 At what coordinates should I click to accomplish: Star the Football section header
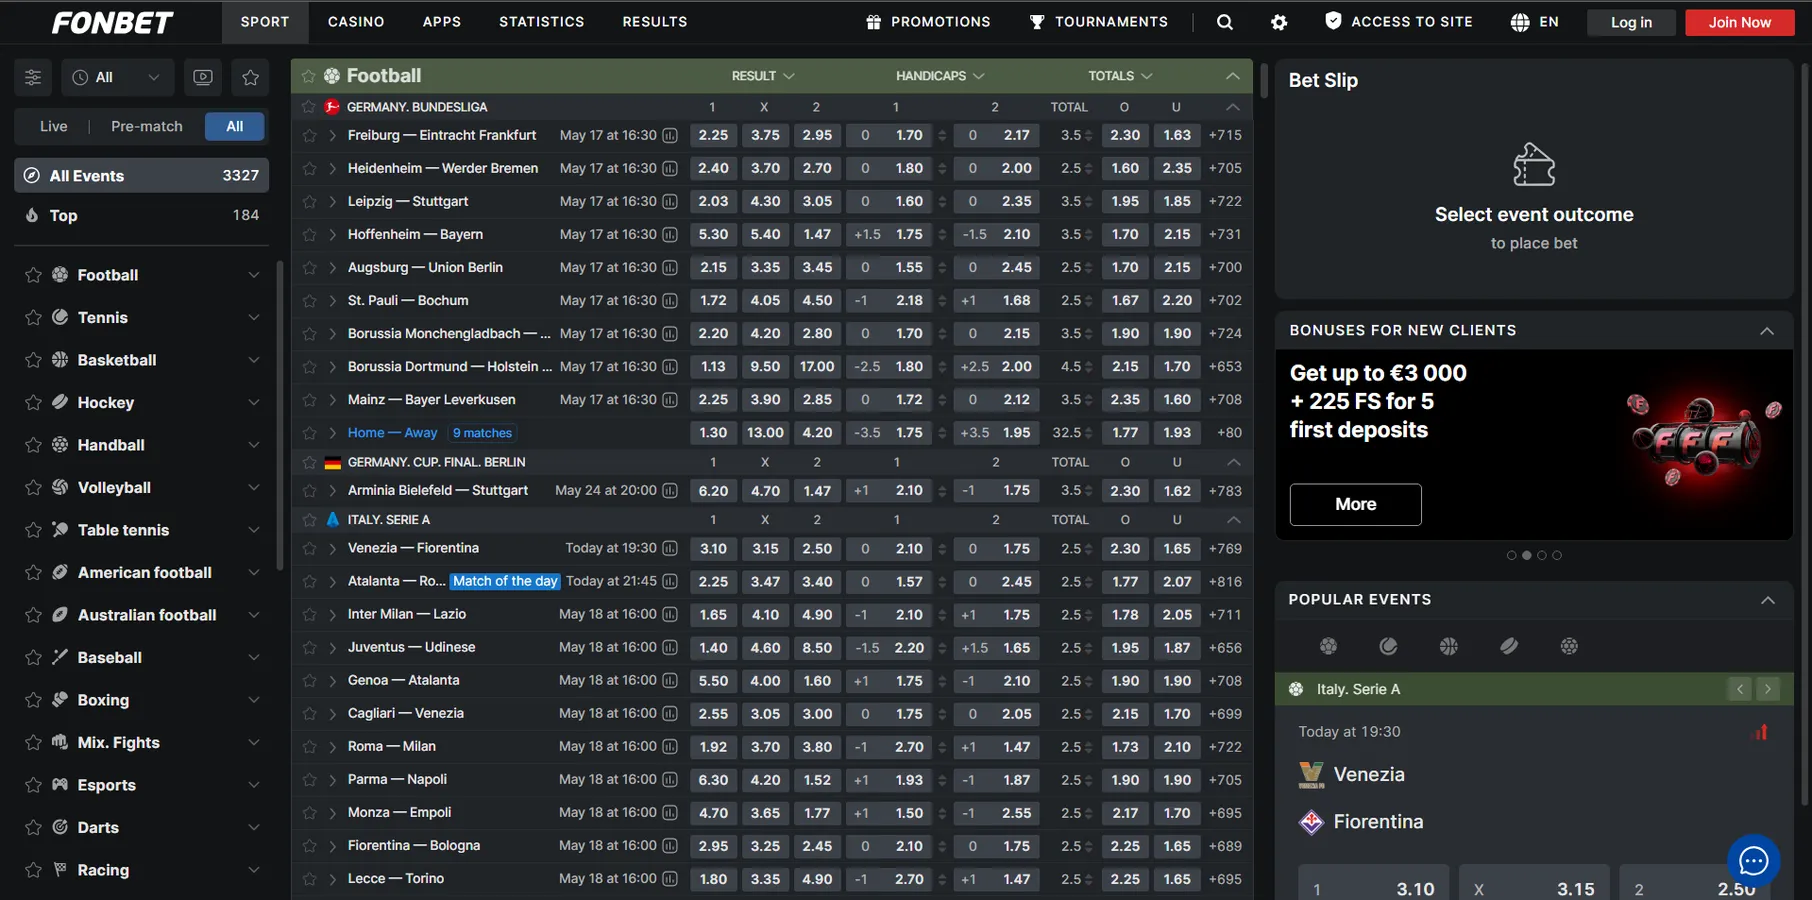coord(308,76)
